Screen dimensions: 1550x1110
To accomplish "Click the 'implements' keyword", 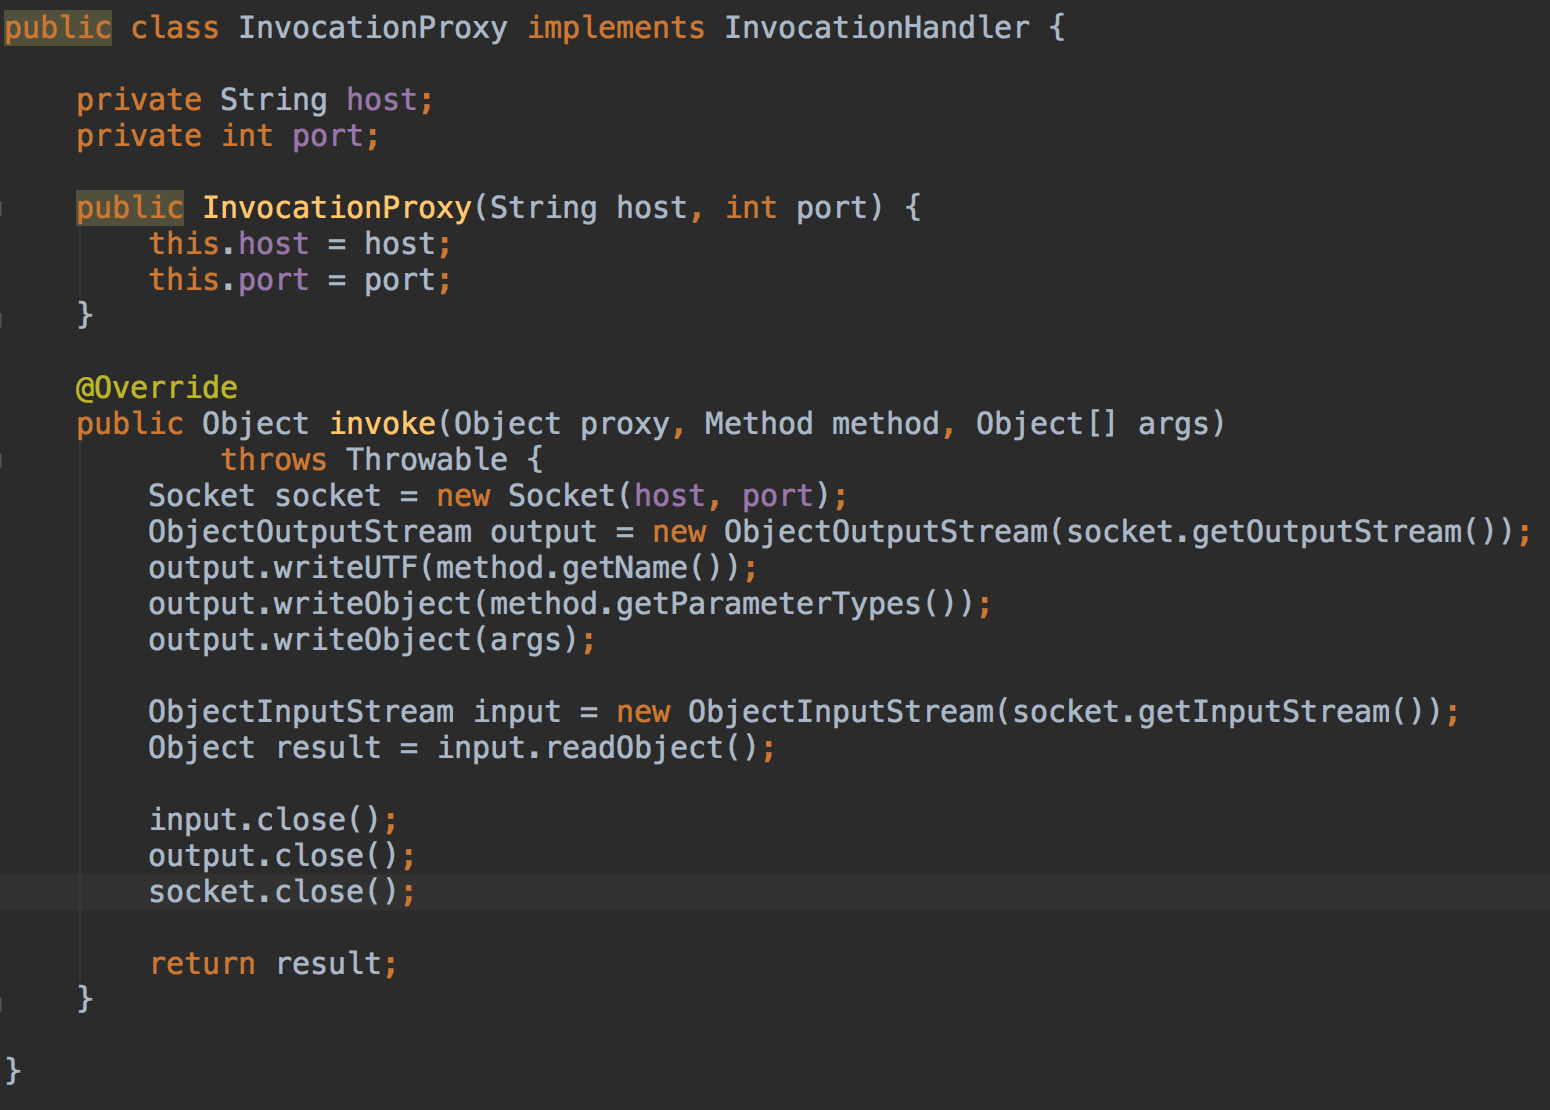I will pos(616,28).
